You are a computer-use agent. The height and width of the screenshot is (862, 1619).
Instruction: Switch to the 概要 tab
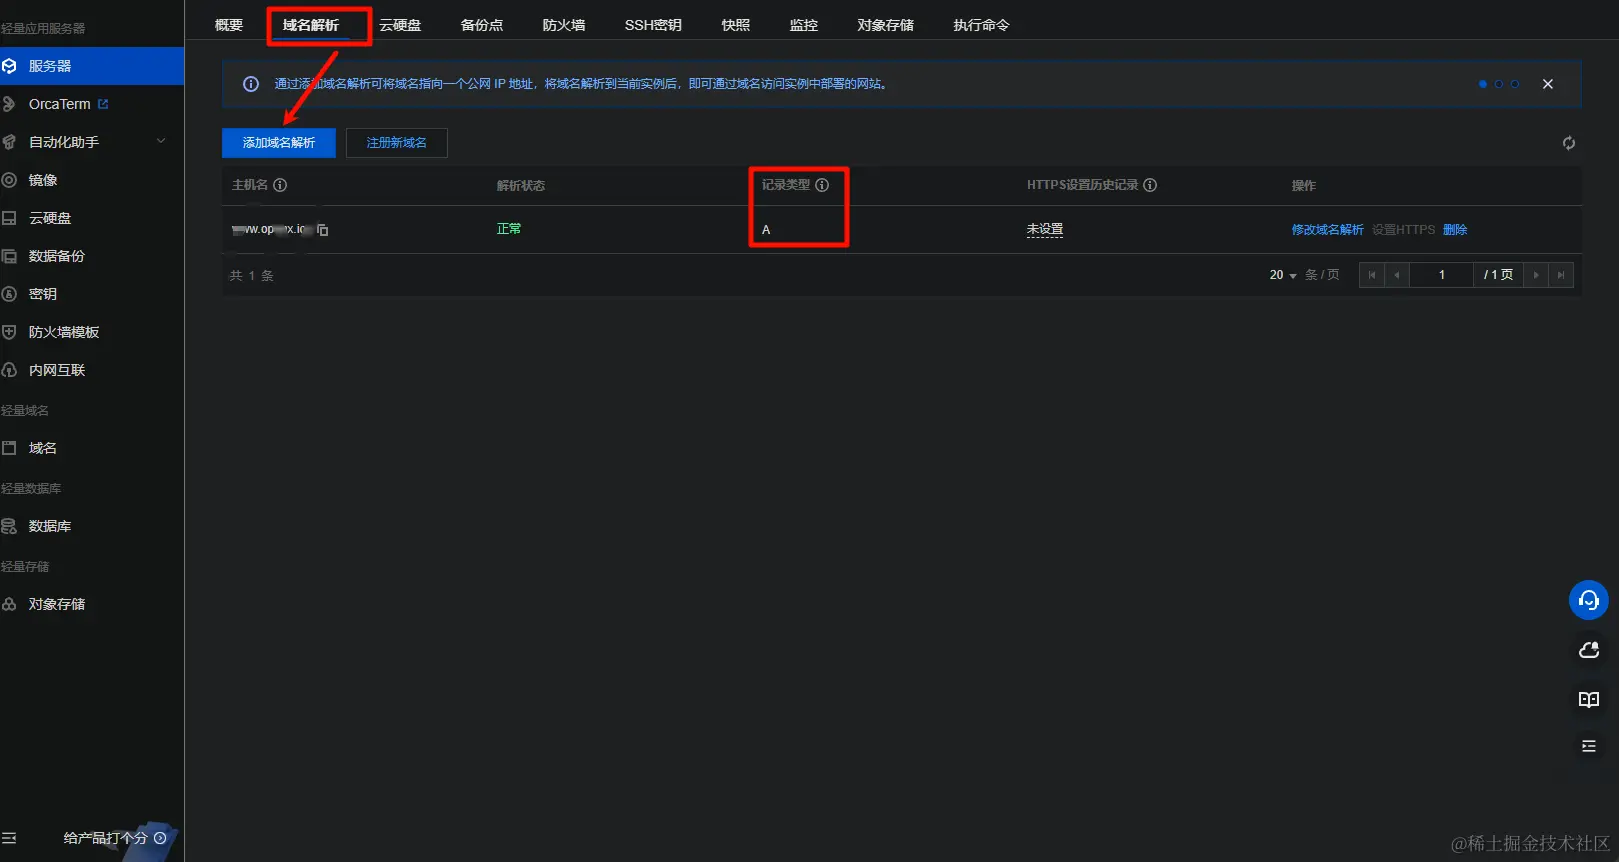(229, 25)
